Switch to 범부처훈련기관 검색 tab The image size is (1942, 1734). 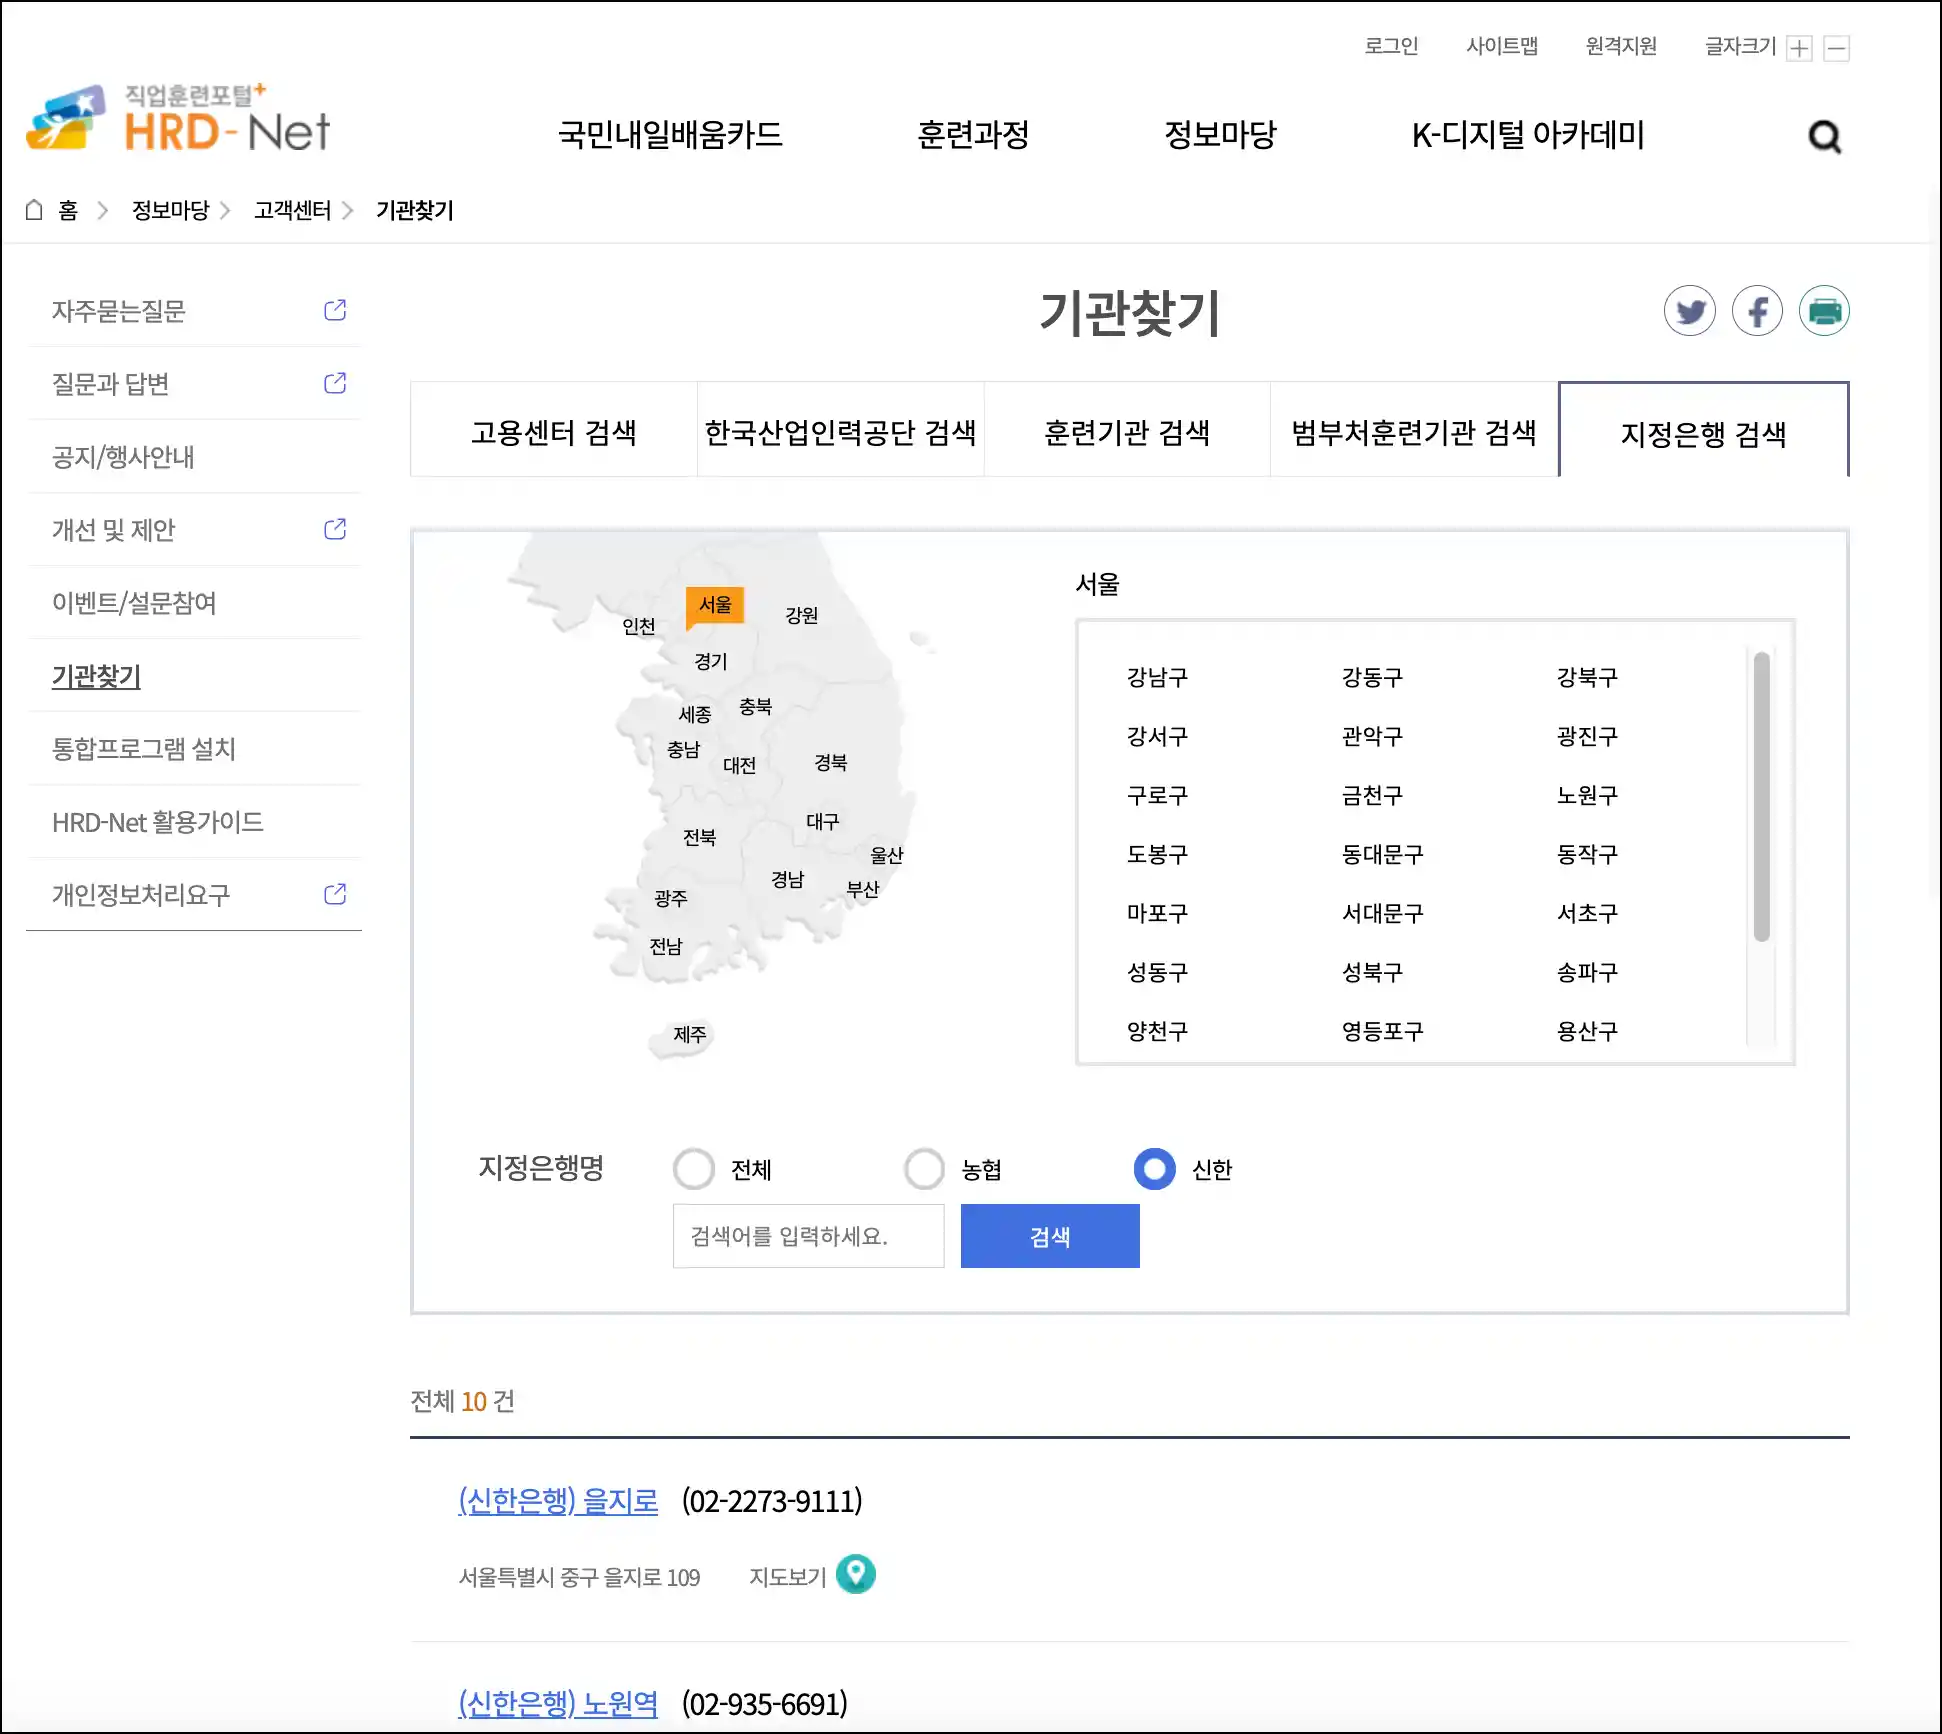1414,430
